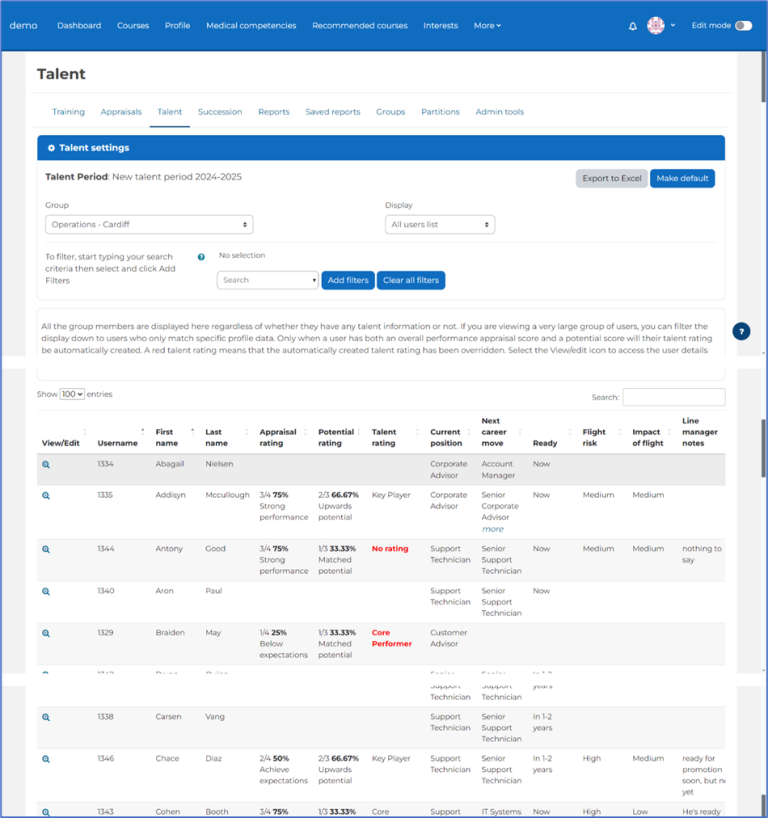Go to Dashboard in navbar
768x818 pixels.
tap(79, 26)
